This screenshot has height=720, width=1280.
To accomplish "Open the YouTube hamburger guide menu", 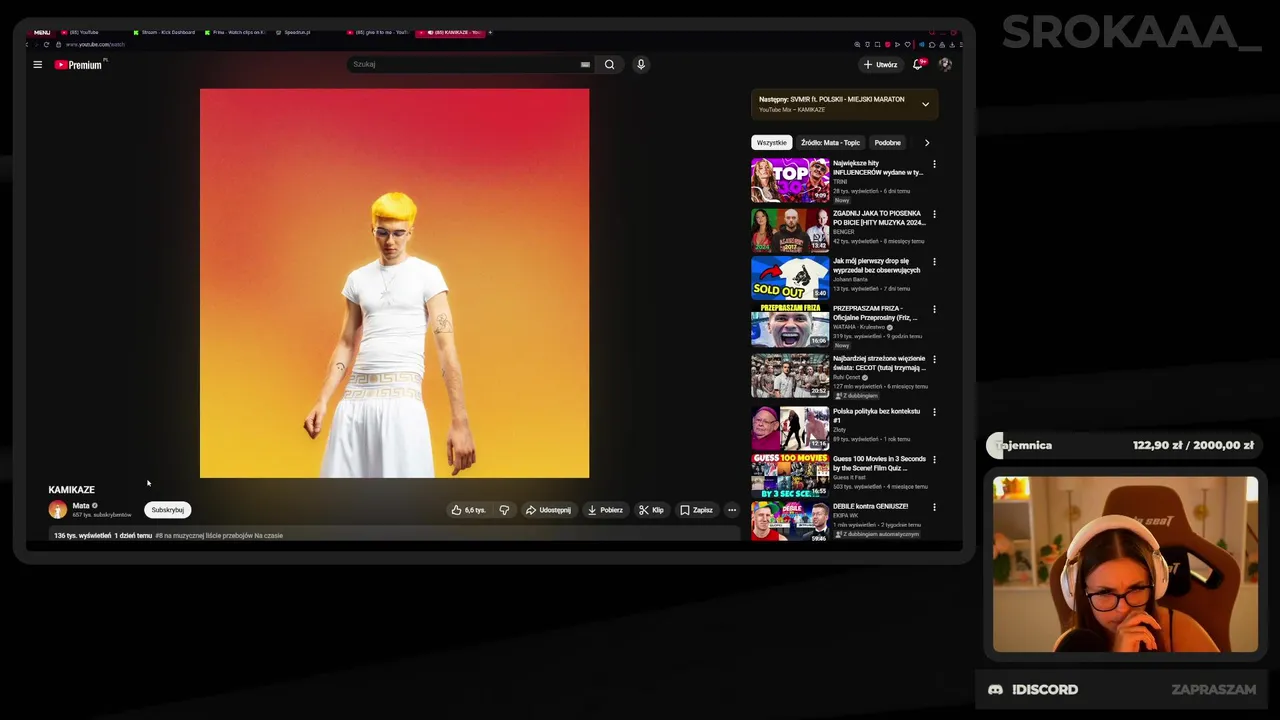I will coord(37,65).
